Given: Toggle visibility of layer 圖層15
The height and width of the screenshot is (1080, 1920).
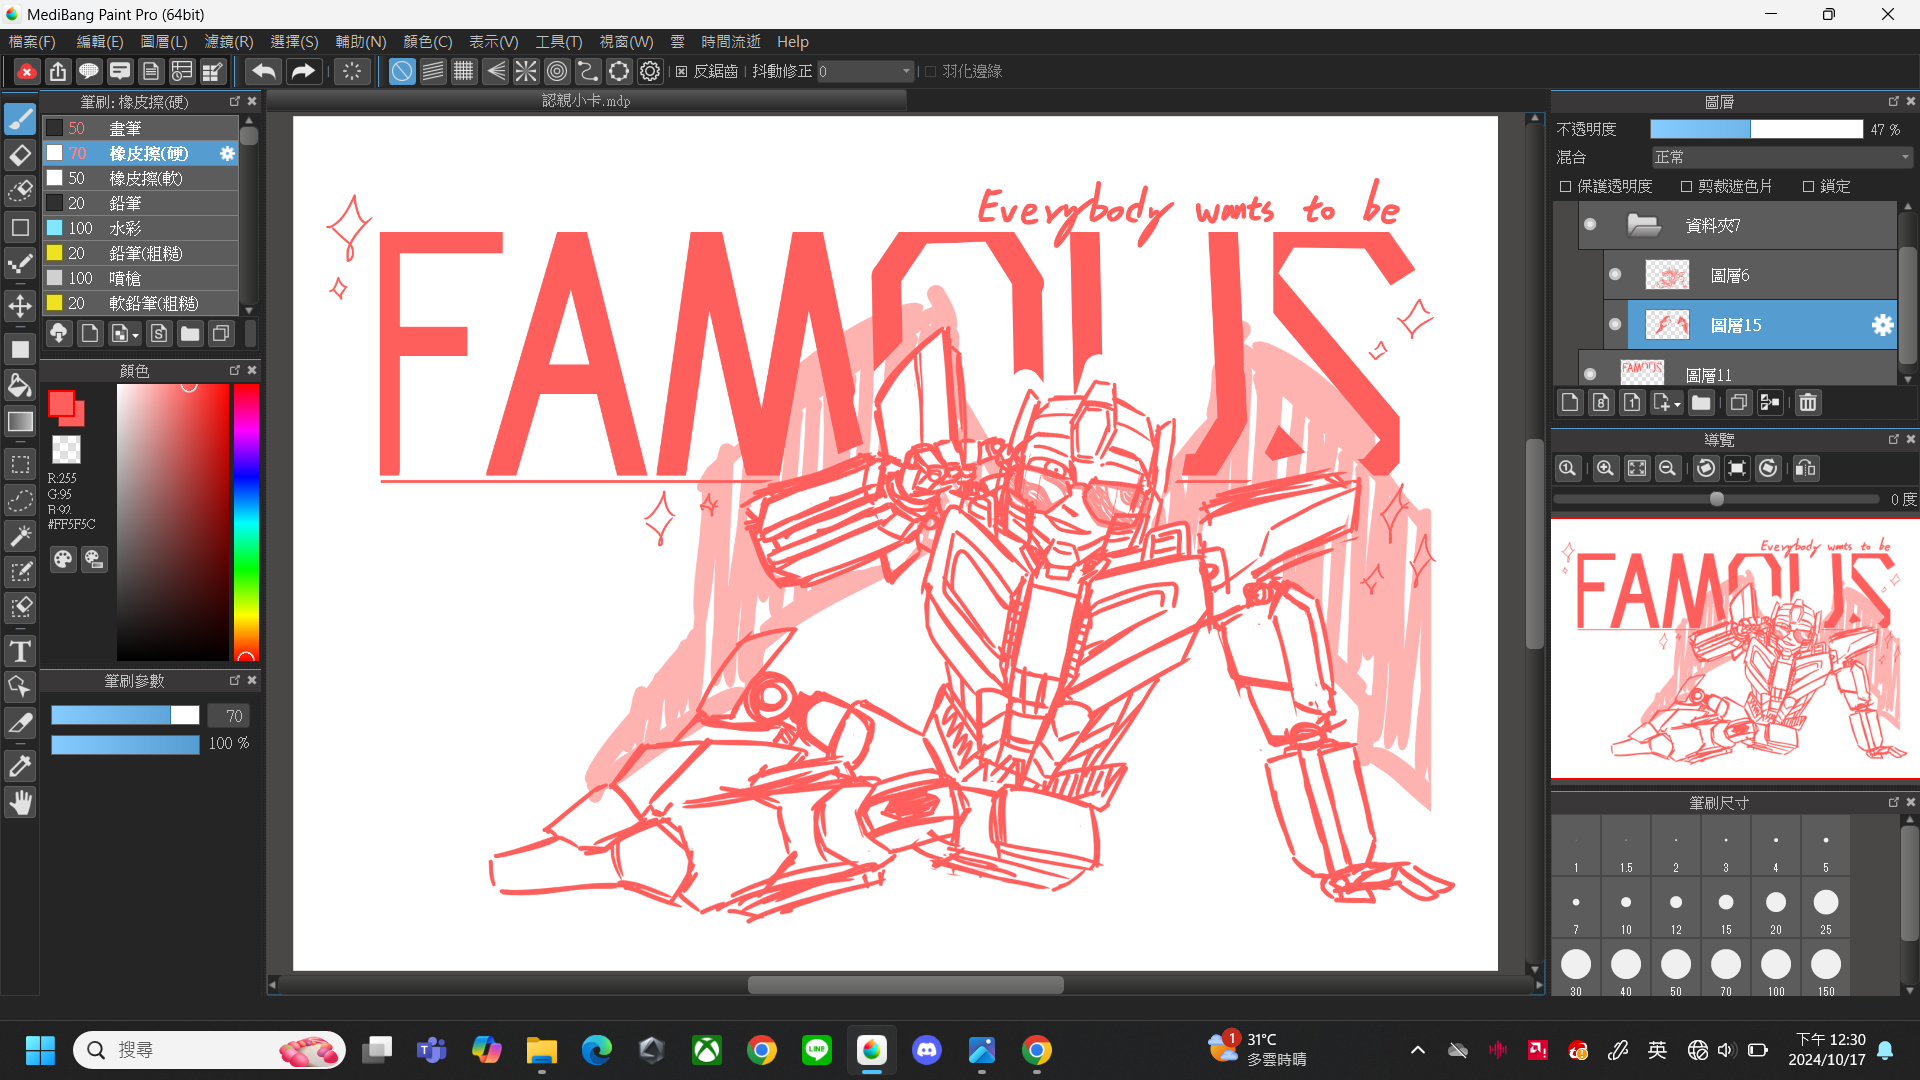Looking at the screenshot, I should click(1615, 325).
